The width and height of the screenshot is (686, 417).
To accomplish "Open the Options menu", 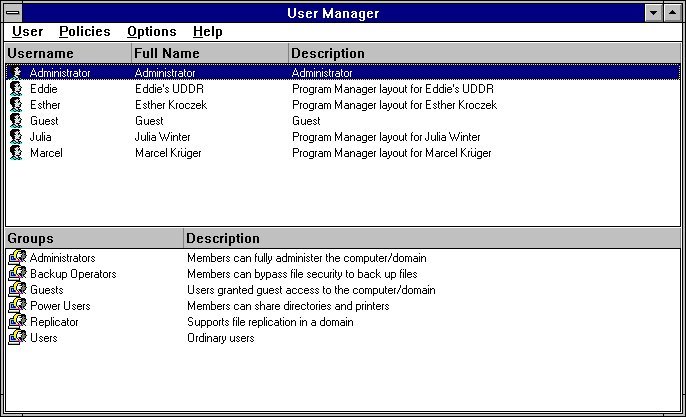I will pos(151,32).
